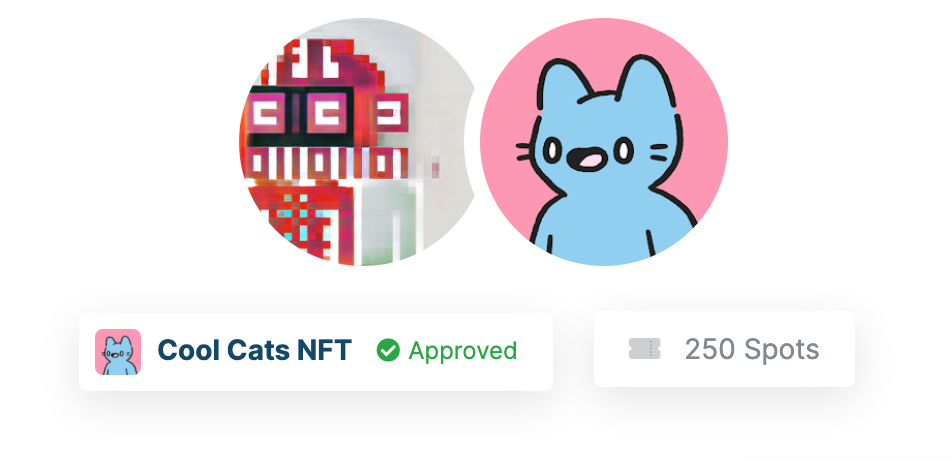Click the blue cat's open mouth

point(586,160)
